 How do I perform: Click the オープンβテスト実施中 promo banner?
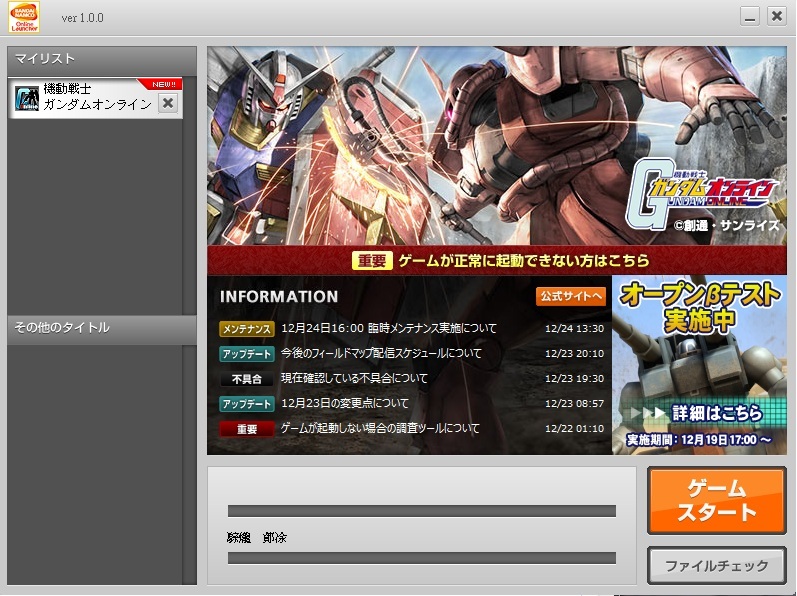(x=699, y=365)
